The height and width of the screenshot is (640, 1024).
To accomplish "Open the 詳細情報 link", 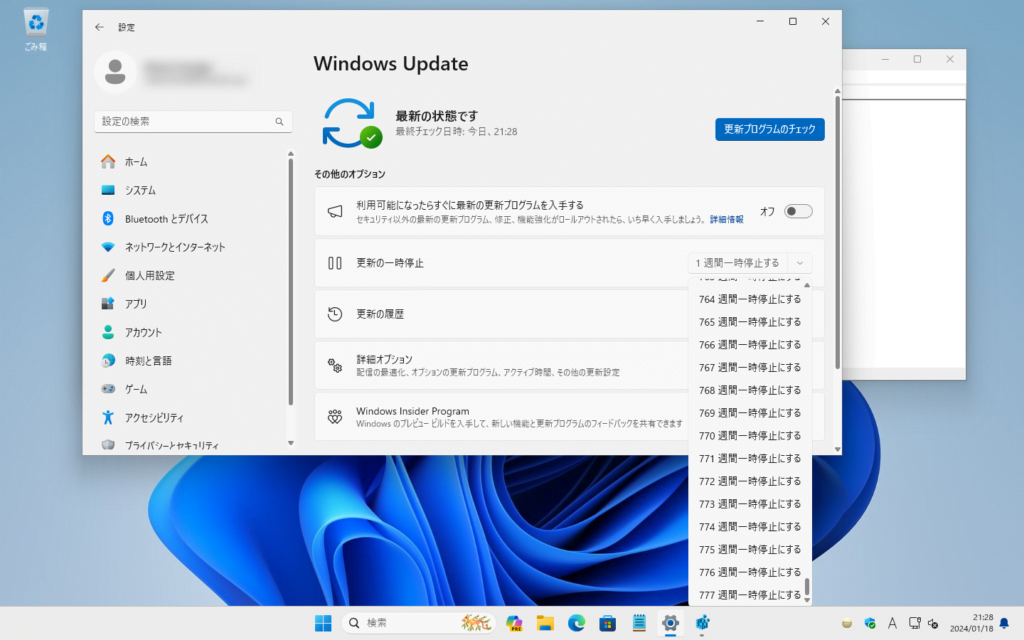I will (x=727, y=219).
